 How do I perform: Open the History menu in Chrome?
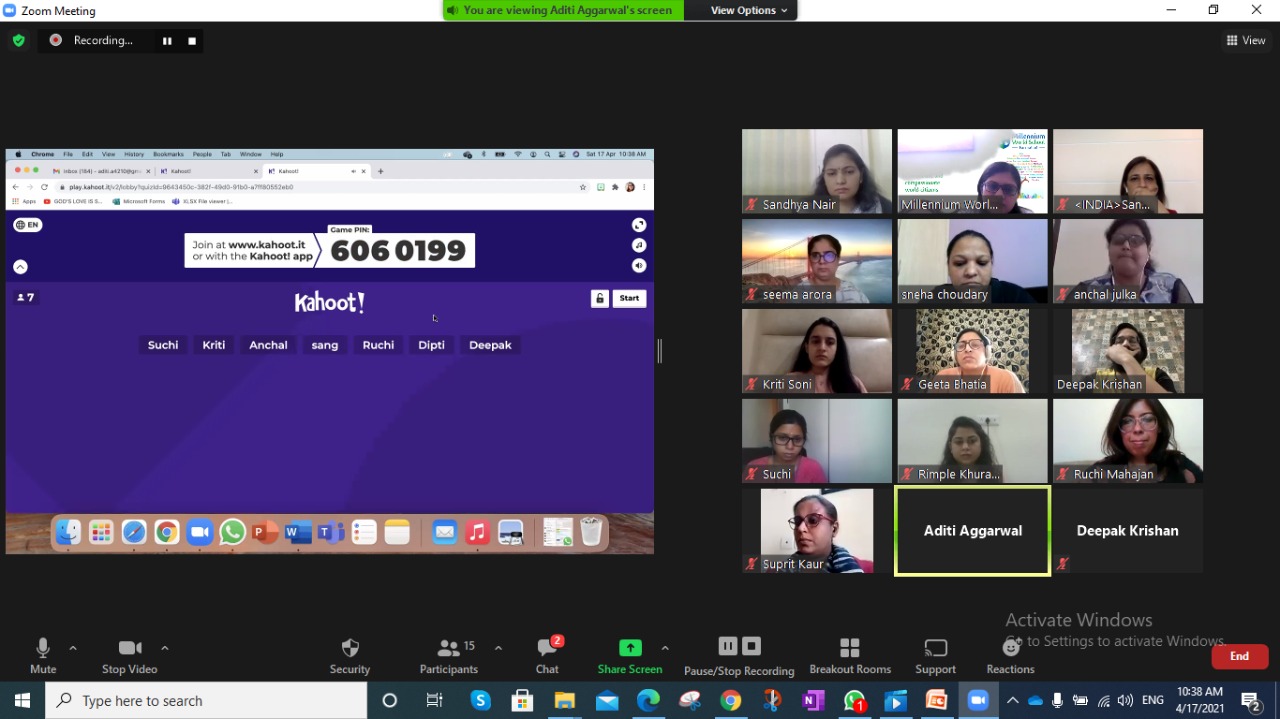coord(134,154)
